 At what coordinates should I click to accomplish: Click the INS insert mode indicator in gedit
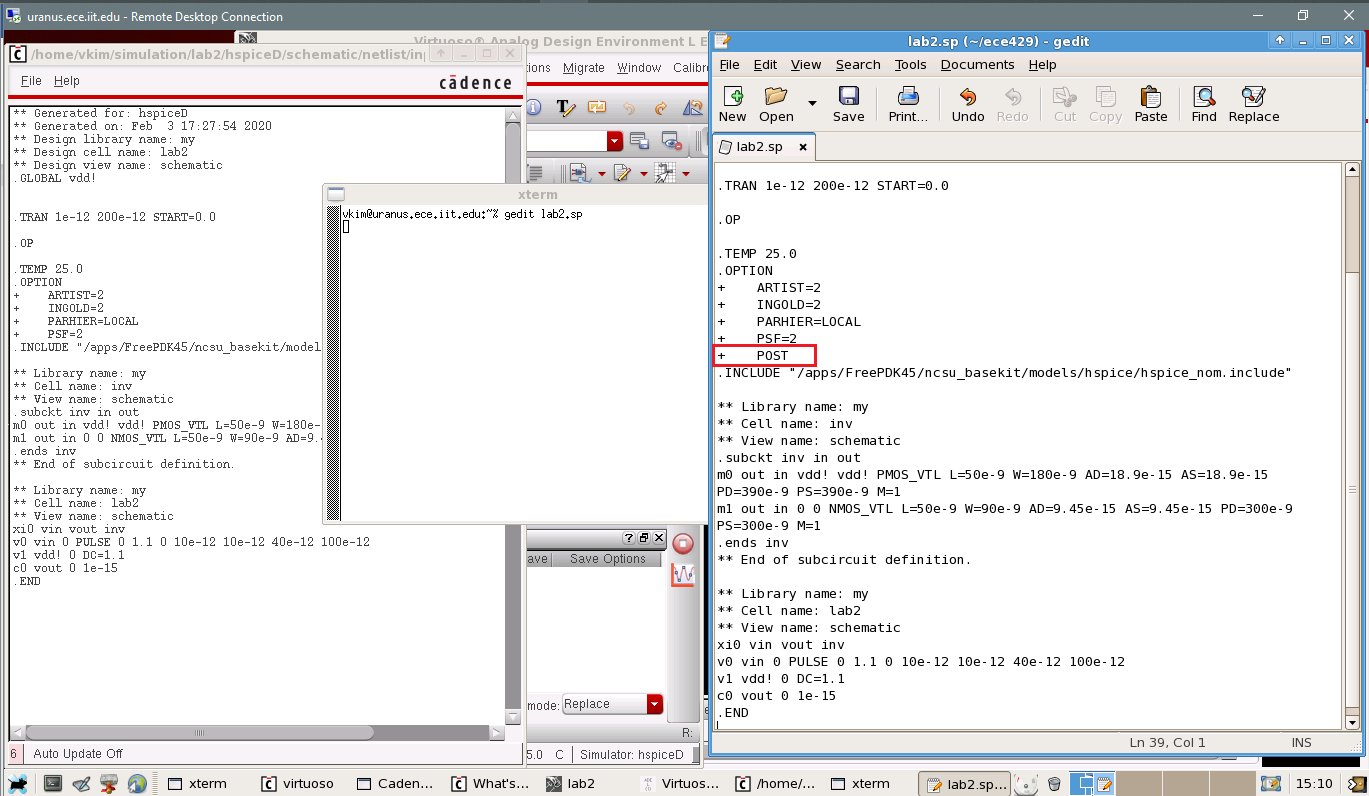(x=1301, y=742)
